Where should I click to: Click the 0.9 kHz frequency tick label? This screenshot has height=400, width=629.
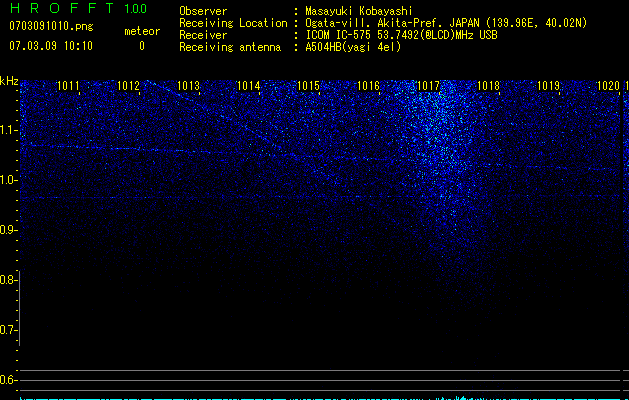coord(8,230)
